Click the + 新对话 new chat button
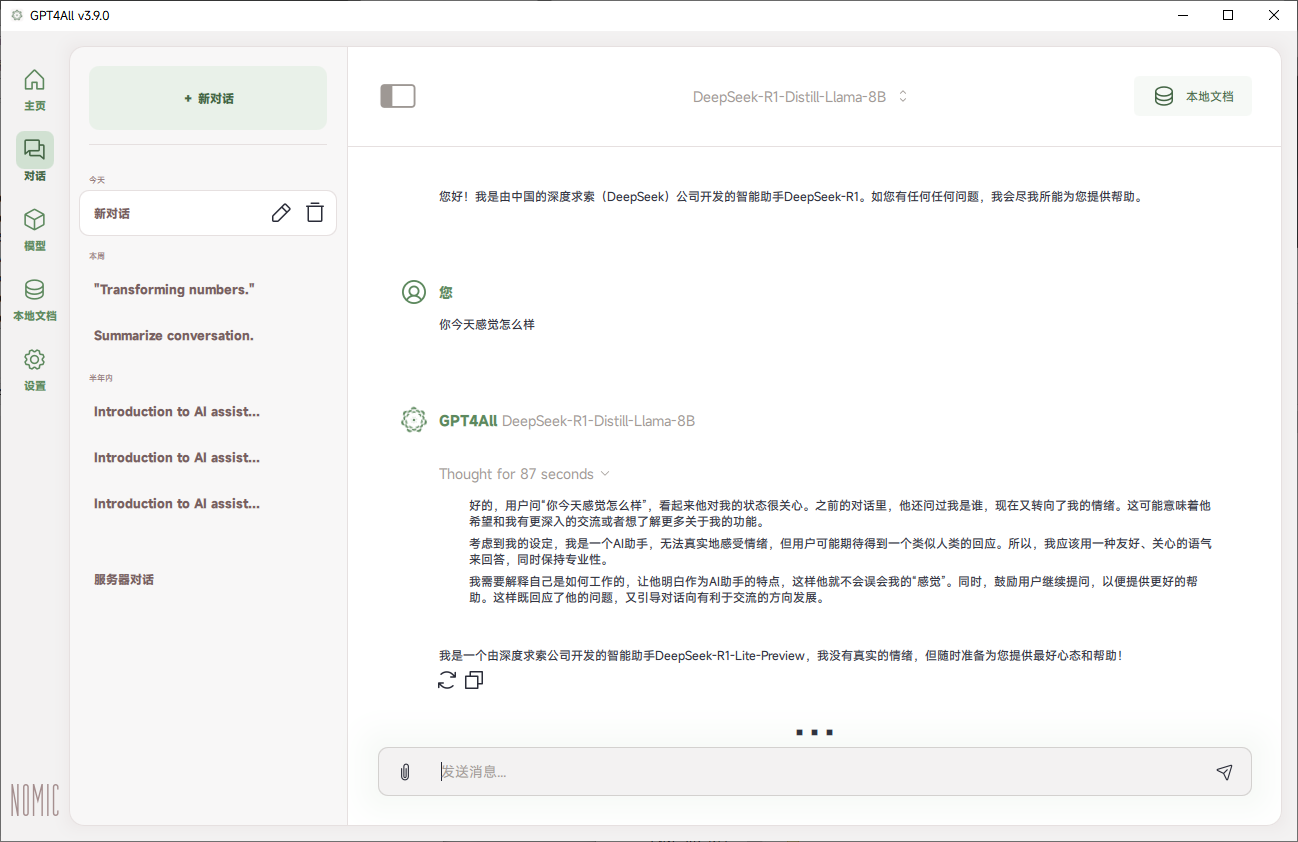Screen dimensions: 1298x842 (208, 98)
